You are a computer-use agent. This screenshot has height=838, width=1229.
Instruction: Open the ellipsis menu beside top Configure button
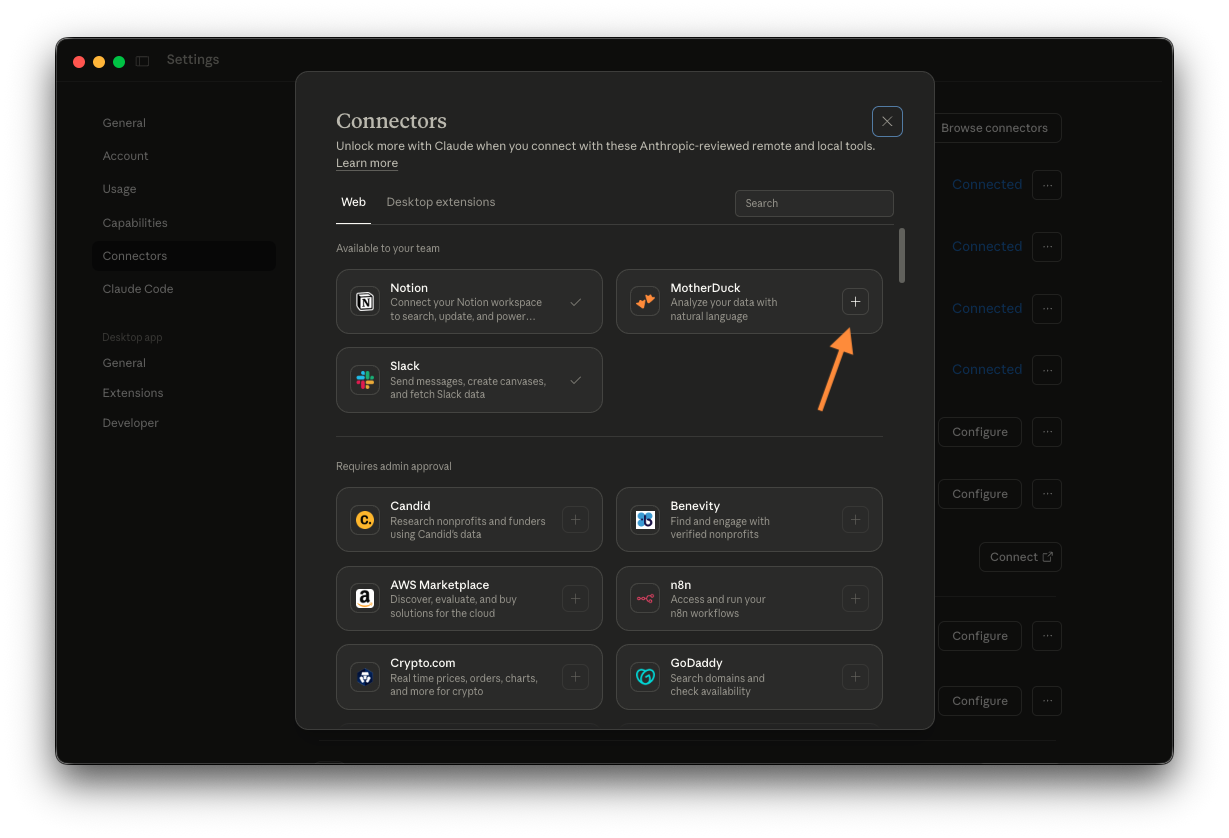coord(1047,431)
